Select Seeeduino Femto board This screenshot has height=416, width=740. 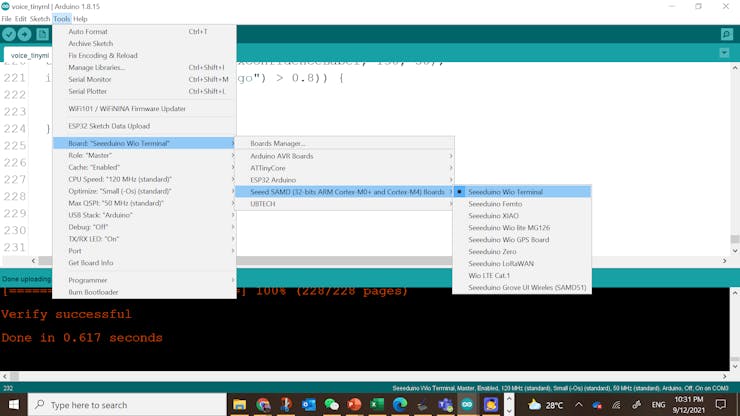(522, 204)
